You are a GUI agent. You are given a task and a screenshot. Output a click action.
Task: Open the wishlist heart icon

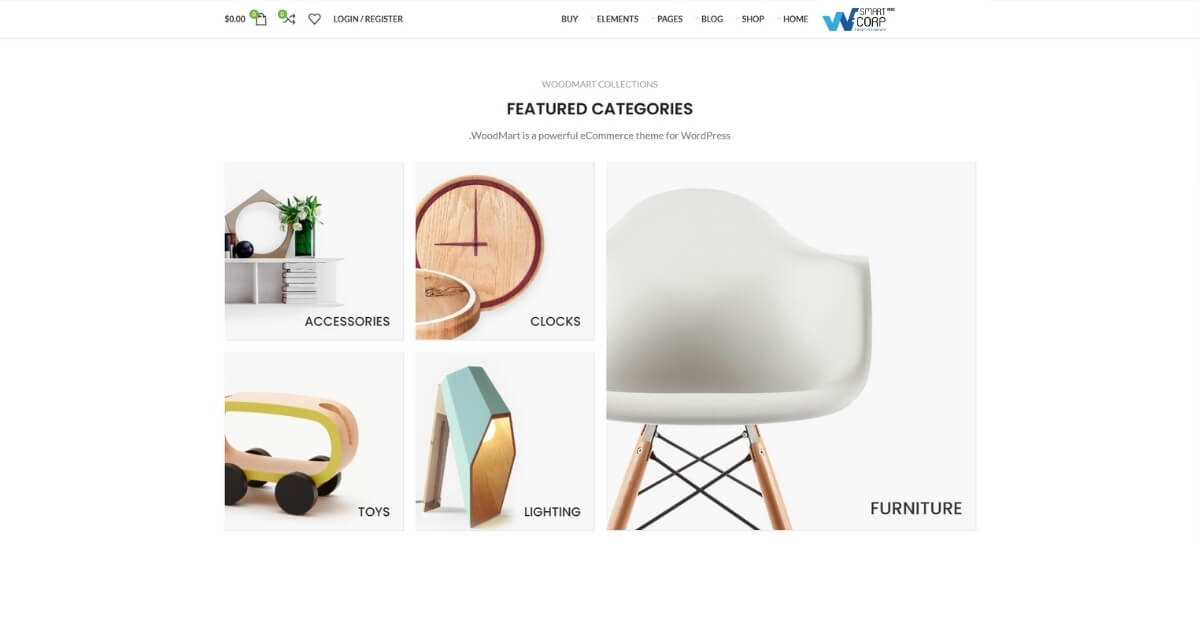click(314, 19)
